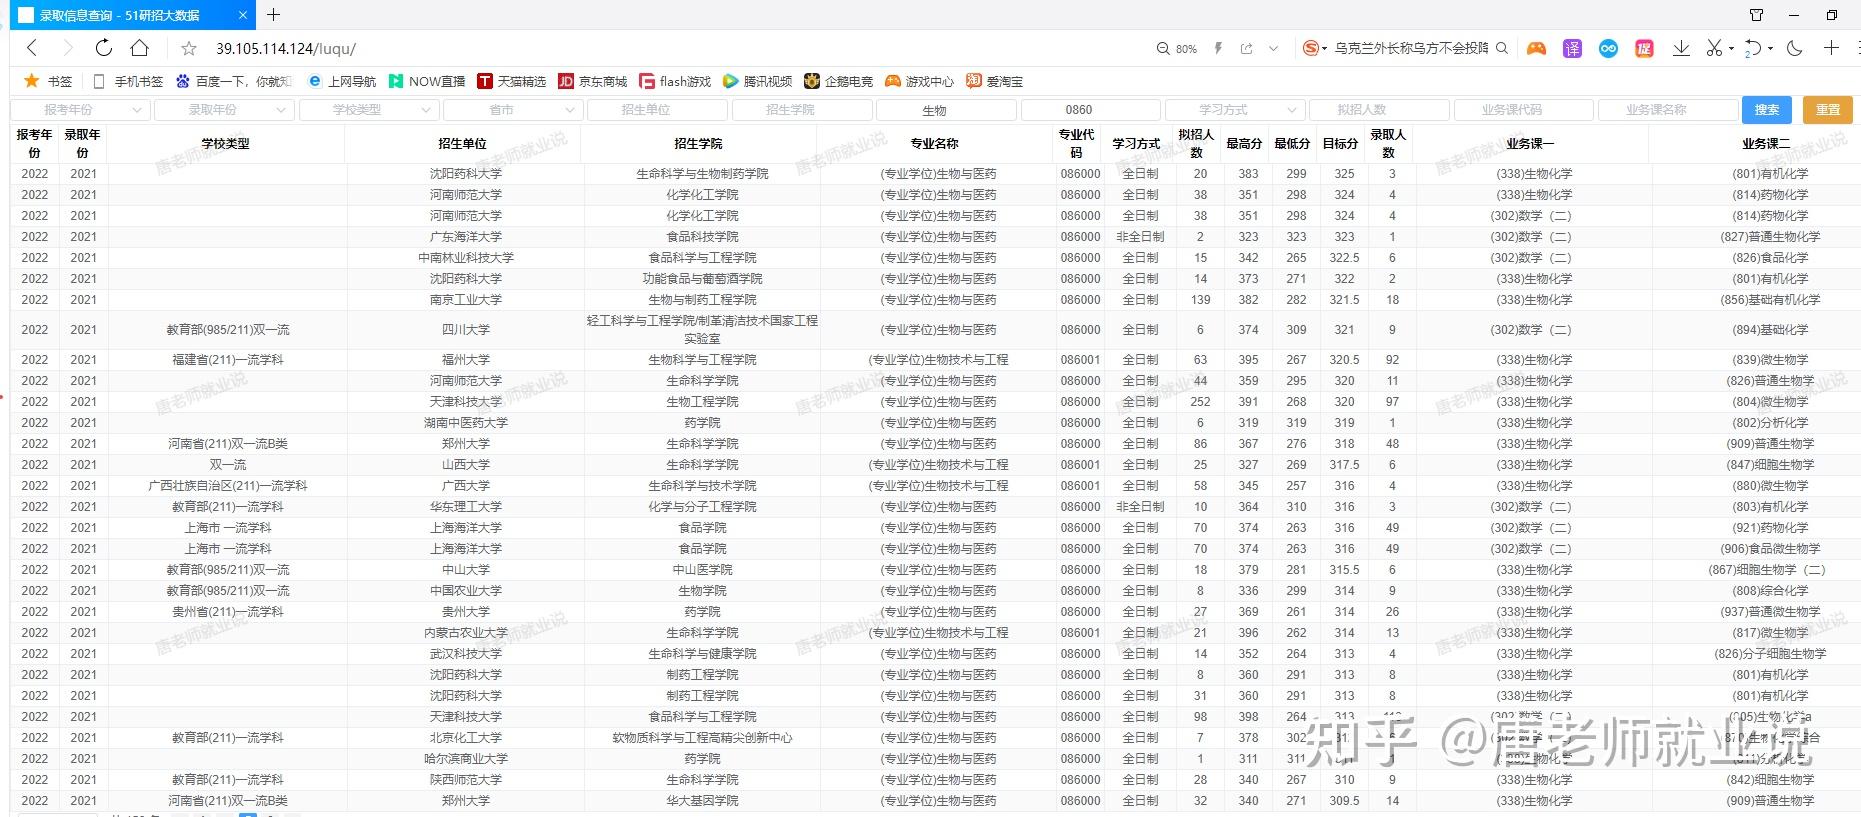Click the orange 重置 reset button
Screen dimensions: 1861x817
click(x=1828, y=110)
